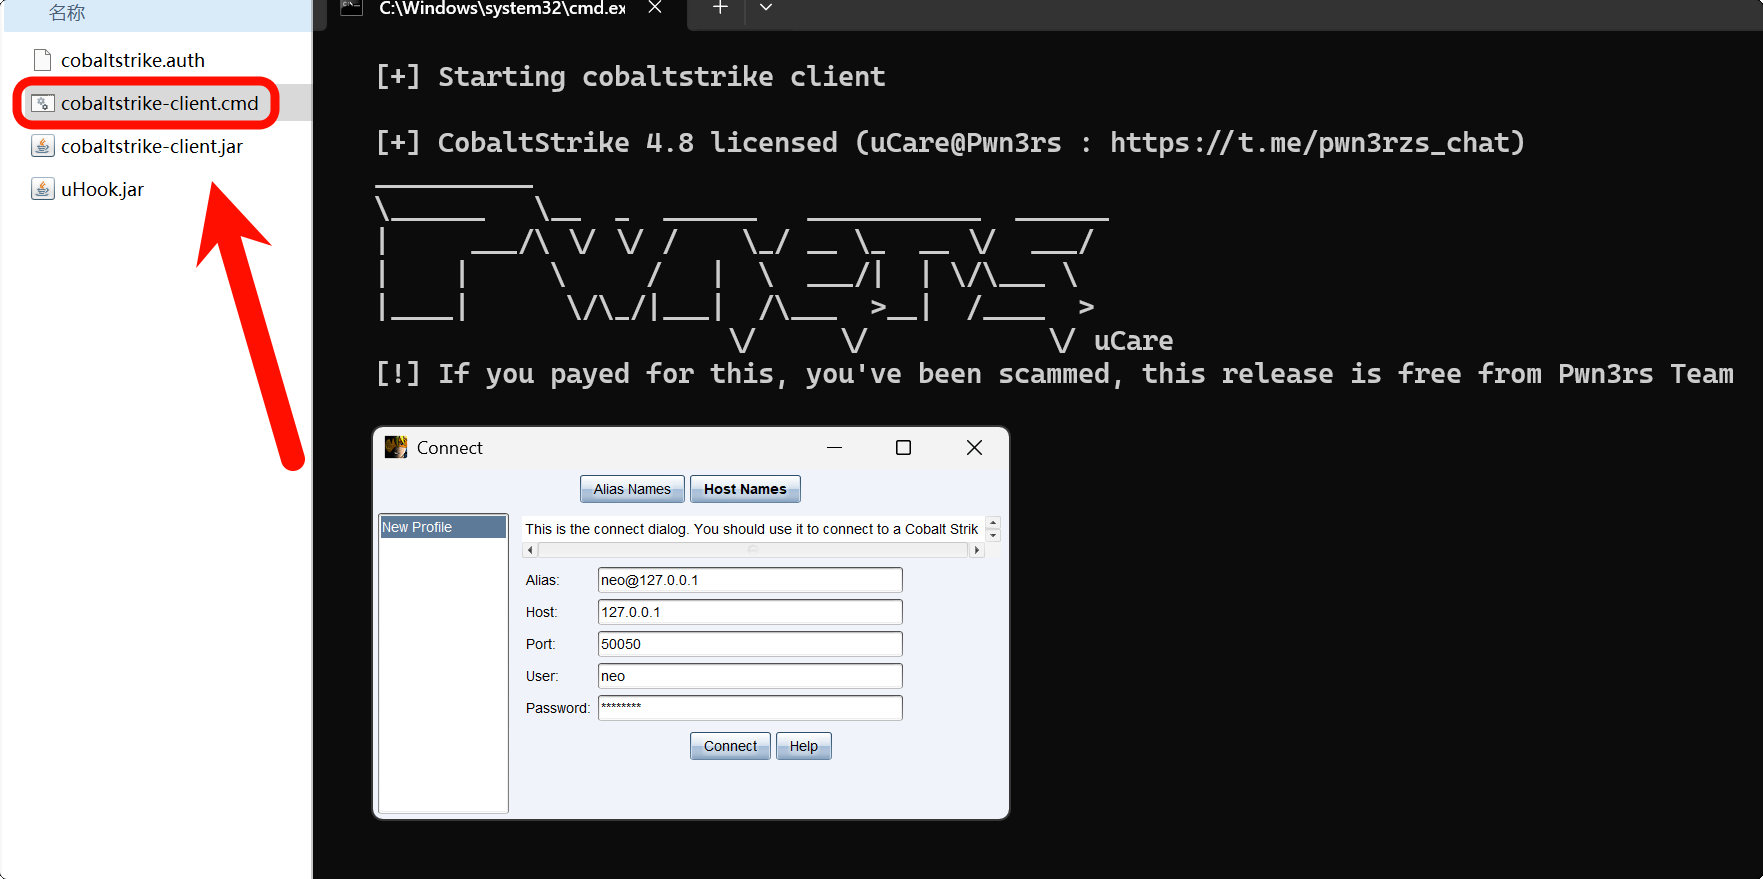This screenshot has height=879, width=1763.
Task: Focus the Host input field
Action: pyautogui.click(x=749, y=612)
